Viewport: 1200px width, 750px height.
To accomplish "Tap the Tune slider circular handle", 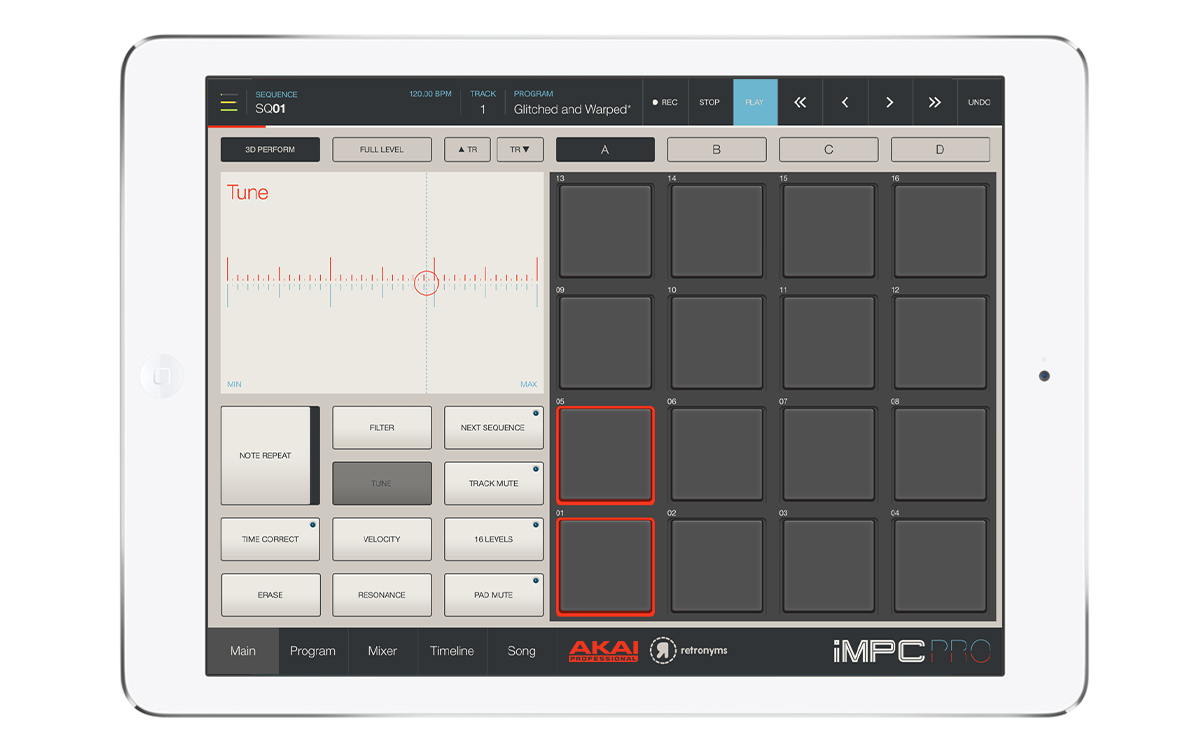I will [427, 283].
